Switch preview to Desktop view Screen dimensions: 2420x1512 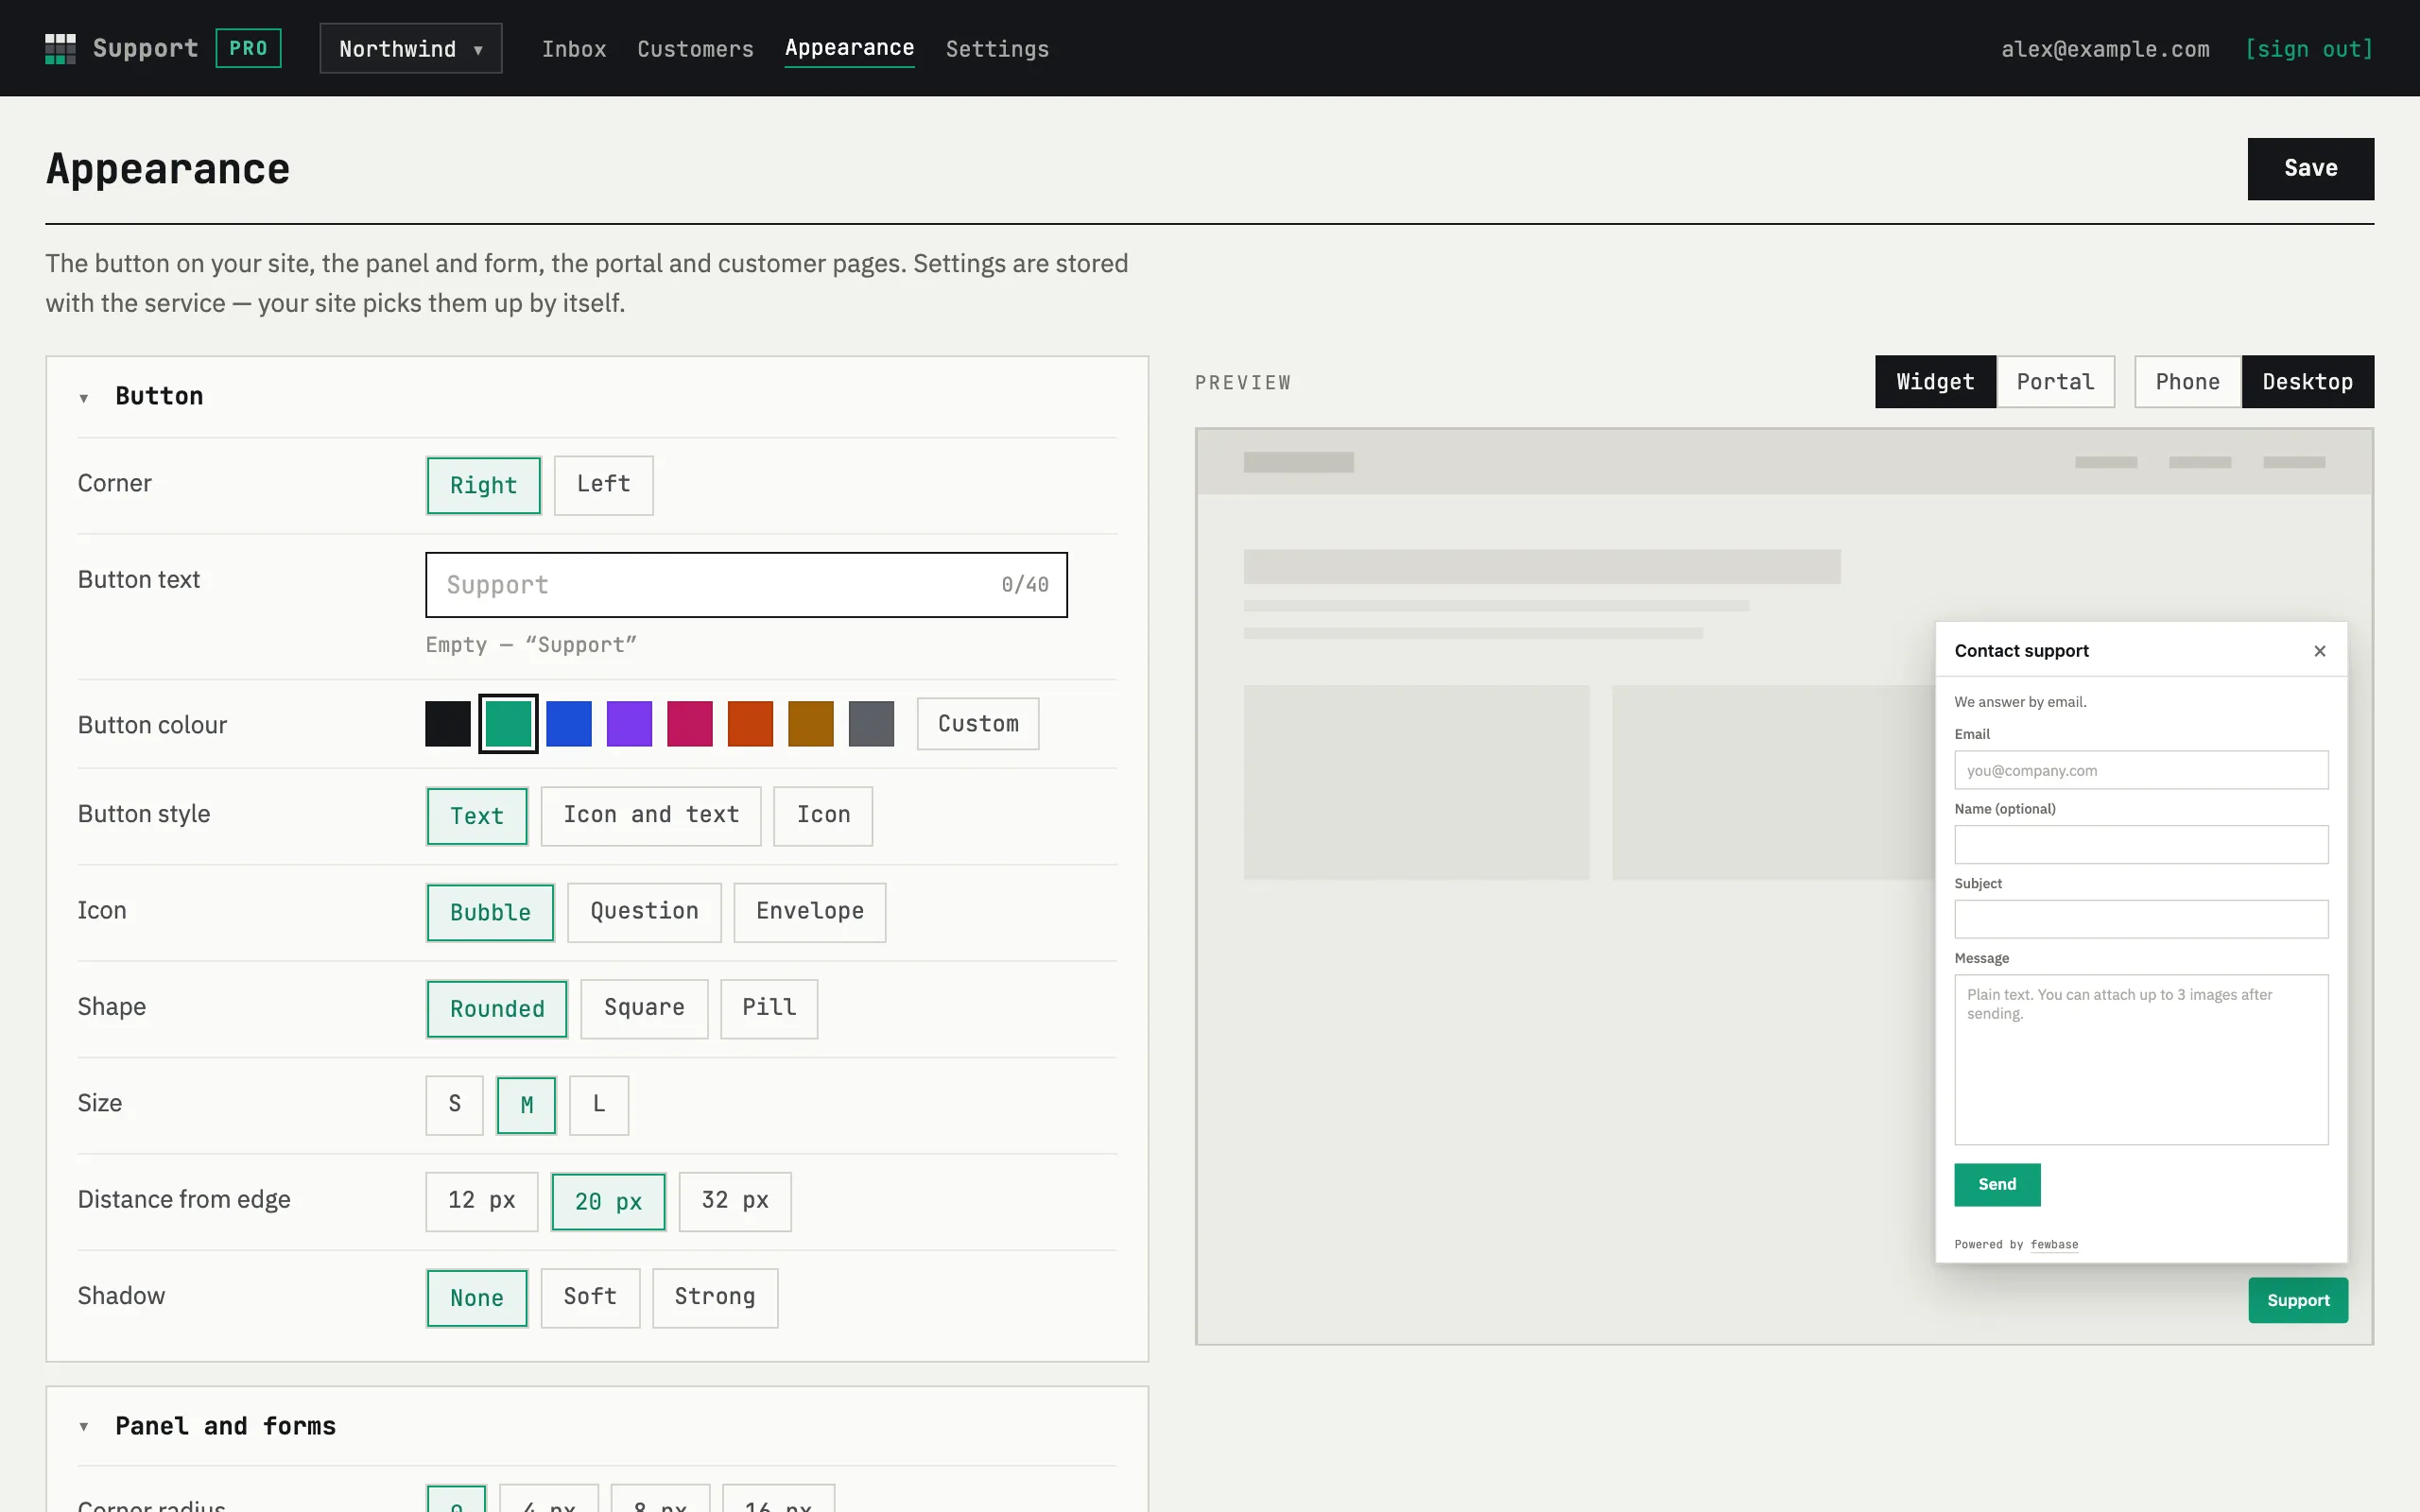click(x=2308, y=382)
